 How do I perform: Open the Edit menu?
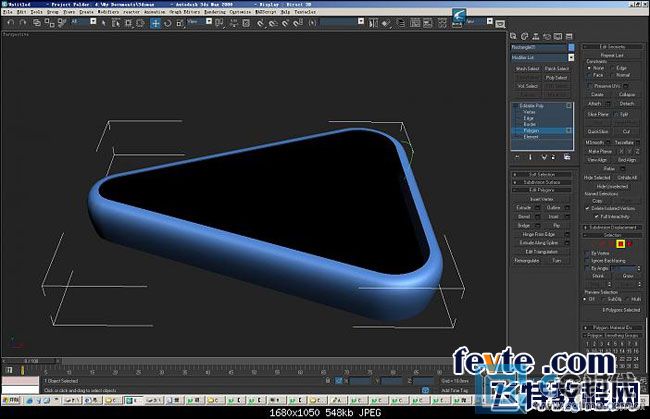pos(22,12)
